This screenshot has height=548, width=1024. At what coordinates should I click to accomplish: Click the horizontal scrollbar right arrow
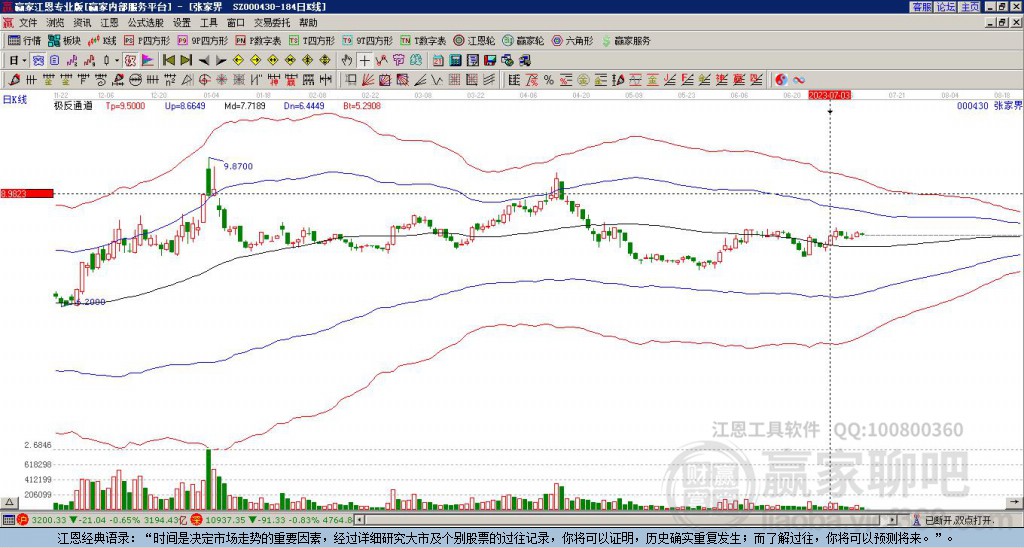[893, 521]
